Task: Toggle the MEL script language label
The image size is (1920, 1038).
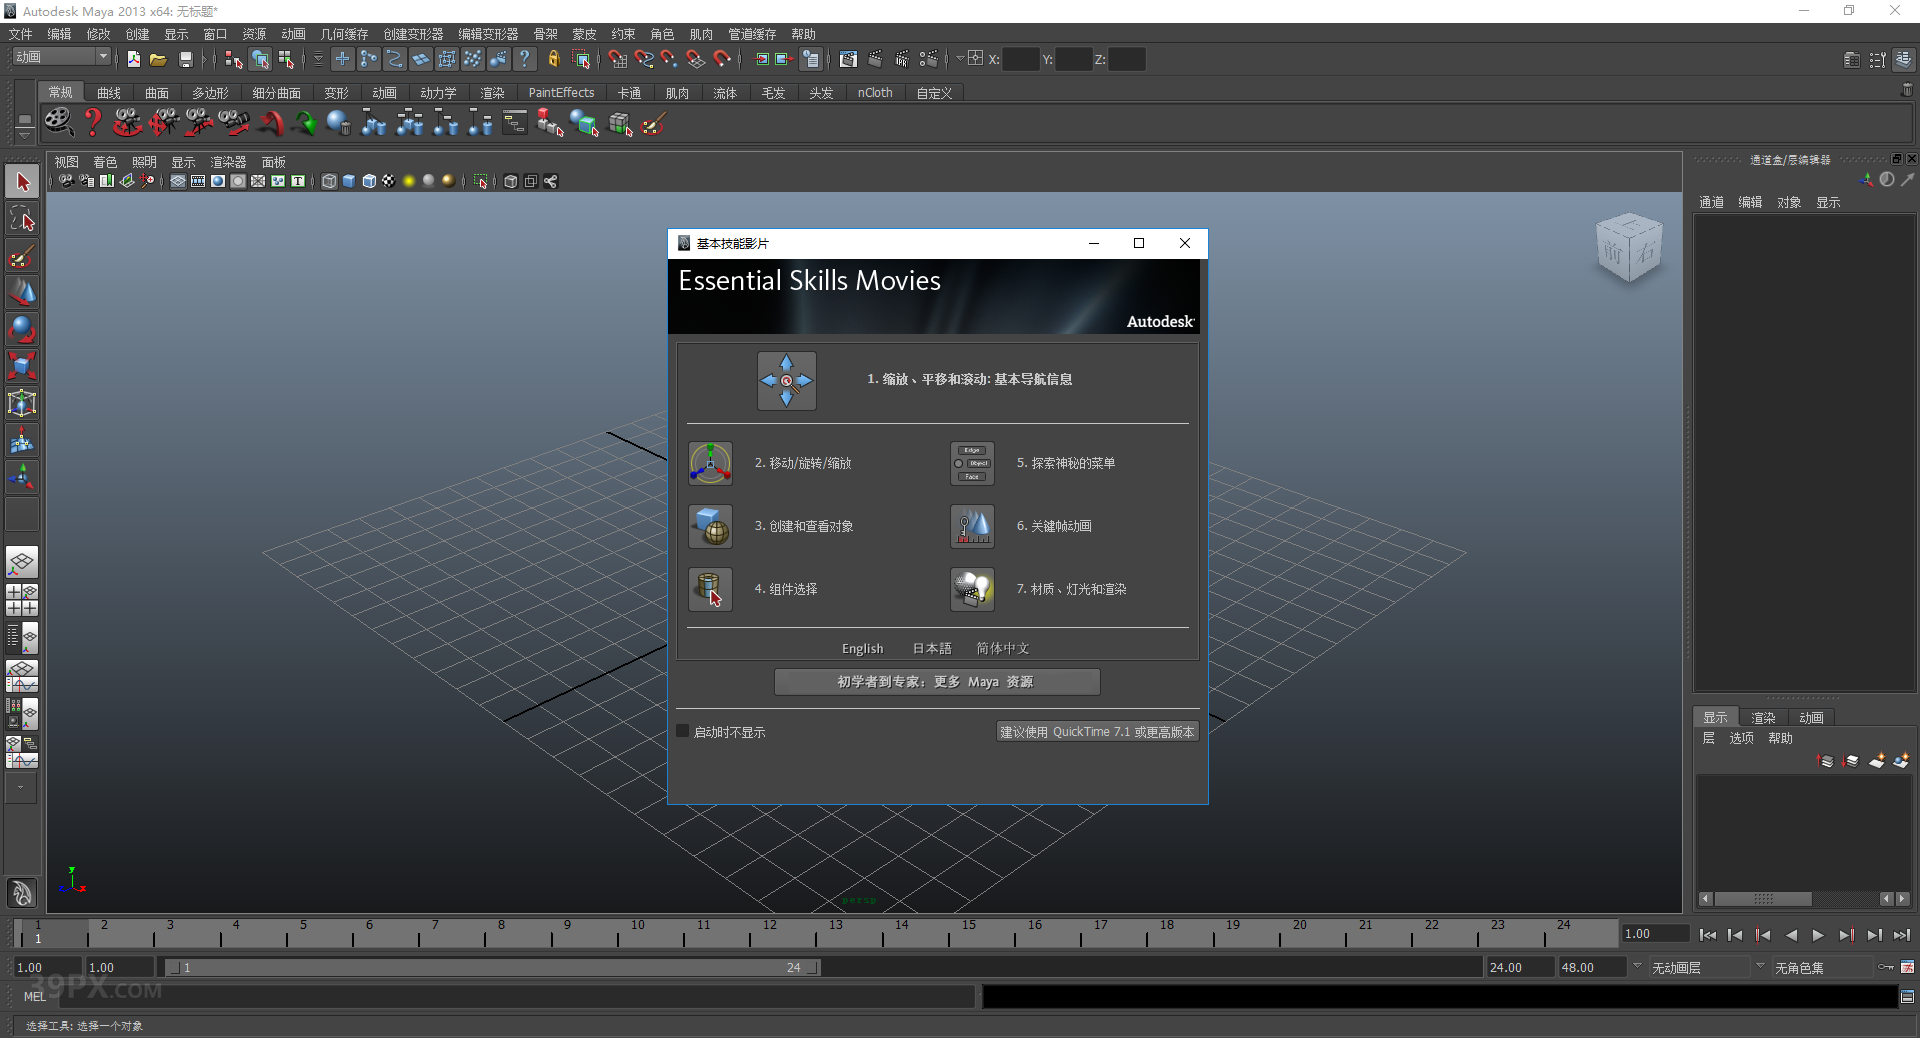Action: tap(35, 996)
